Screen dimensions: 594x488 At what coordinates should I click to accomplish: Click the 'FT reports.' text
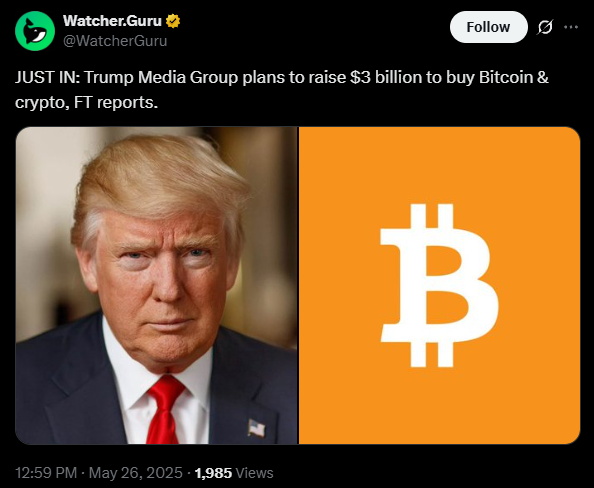coord(116,102)
